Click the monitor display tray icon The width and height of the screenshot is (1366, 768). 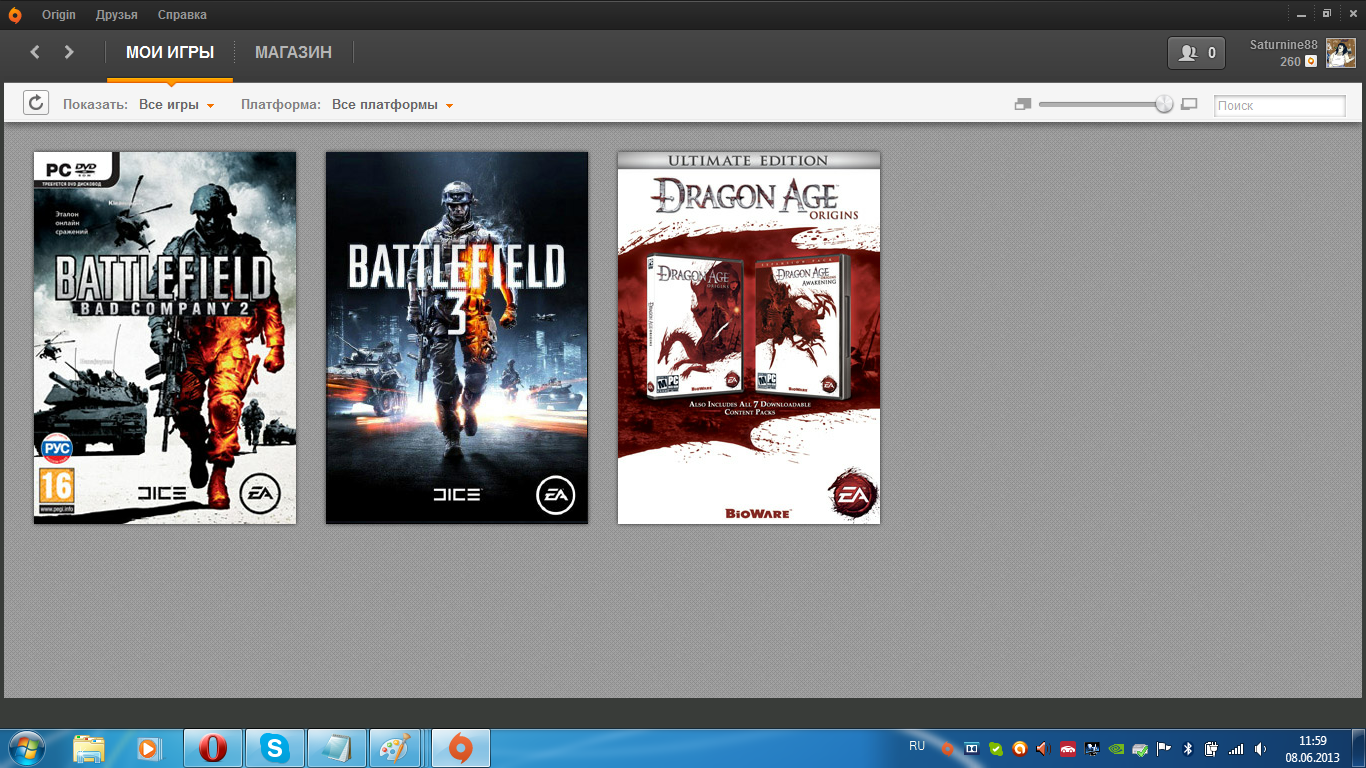(x=1092, y=748)
